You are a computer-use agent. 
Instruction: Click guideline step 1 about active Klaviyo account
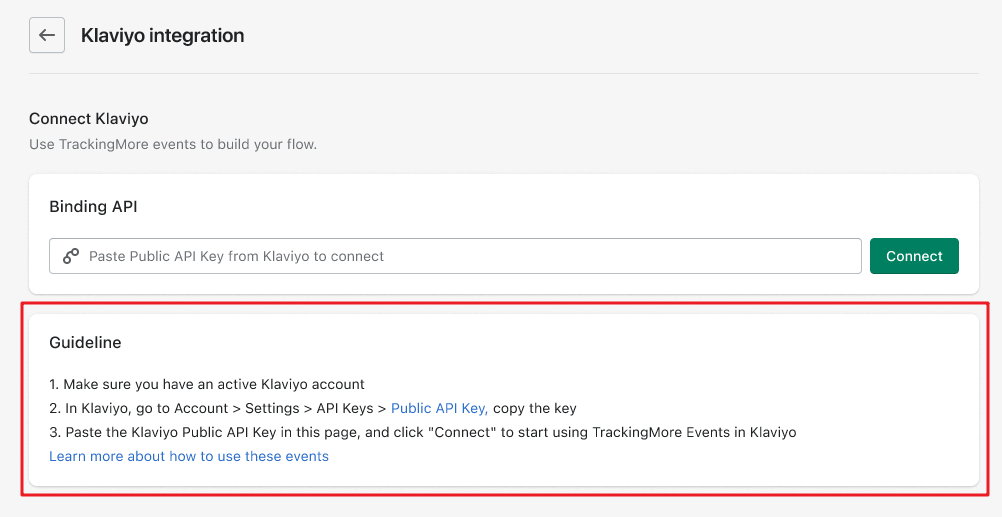click(207, 384)
